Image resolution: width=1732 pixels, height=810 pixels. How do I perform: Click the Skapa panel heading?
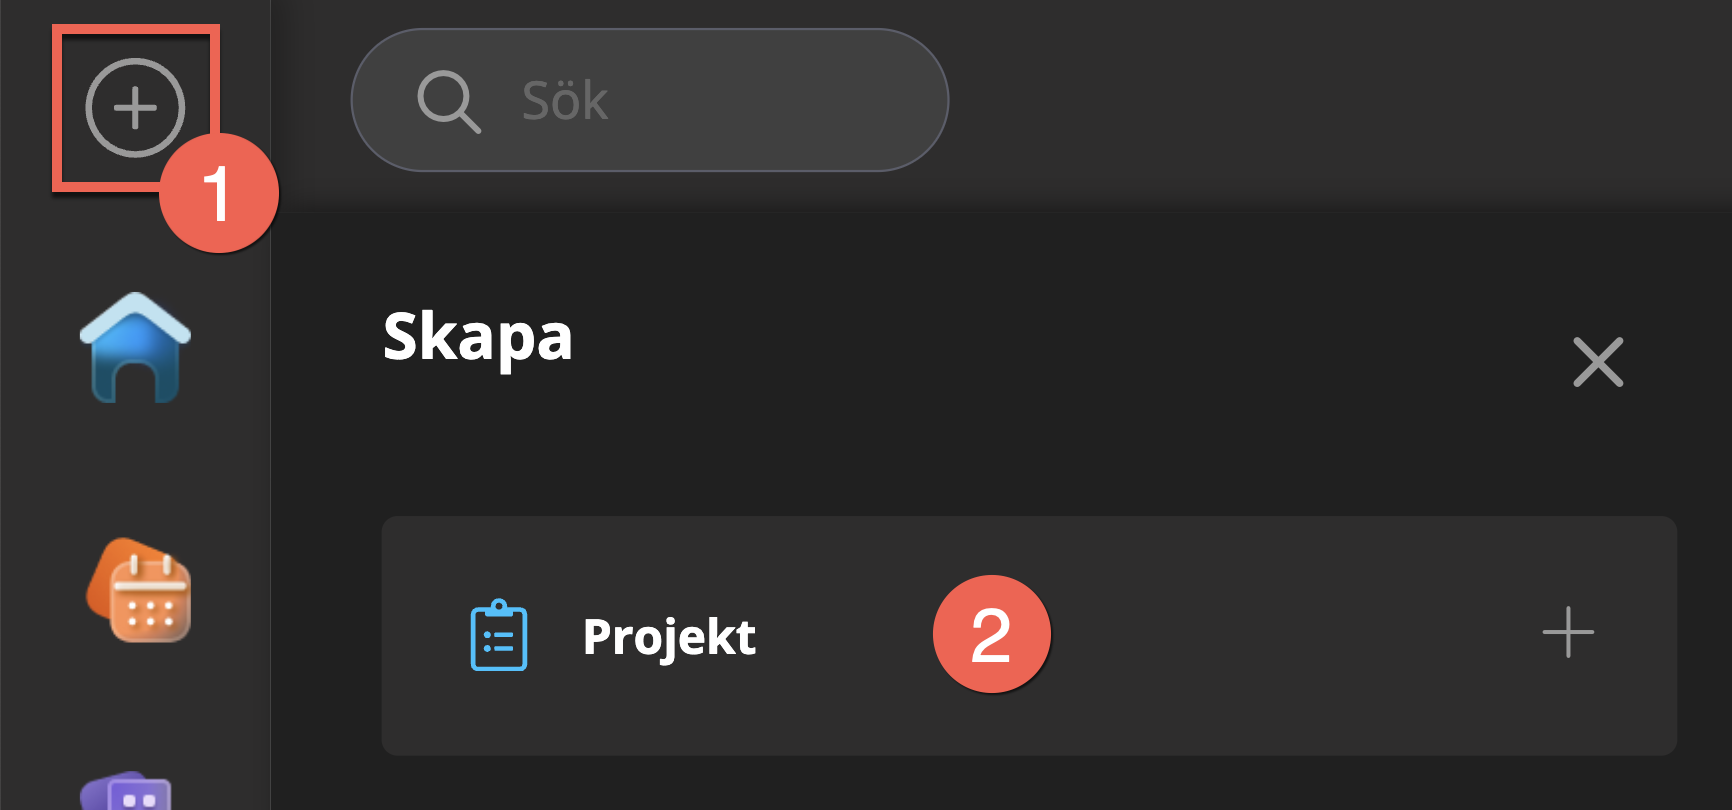[x=477, y=338]
